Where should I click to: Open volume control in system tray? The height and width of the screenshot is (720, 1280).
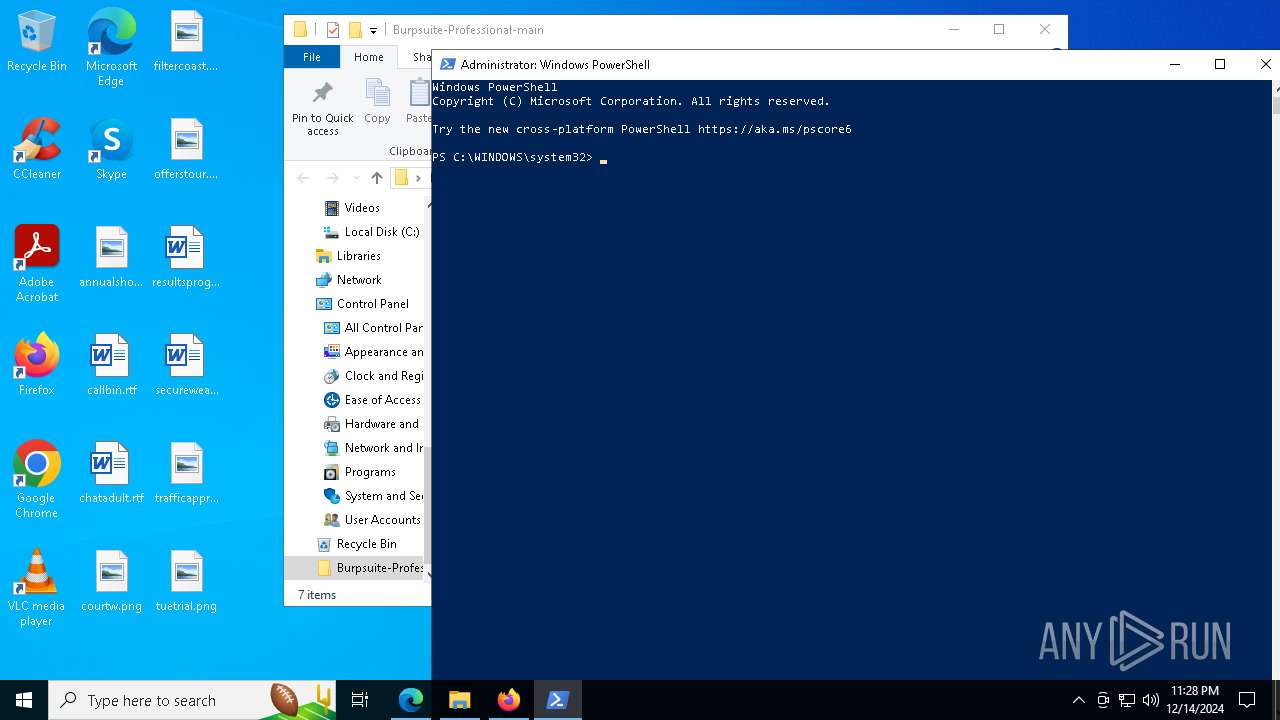(x=1151, y=700)
